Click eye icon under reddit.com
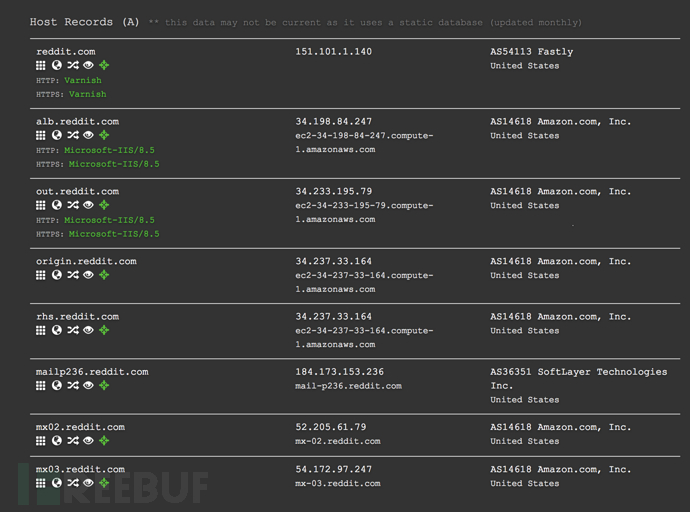 [88, 65]
